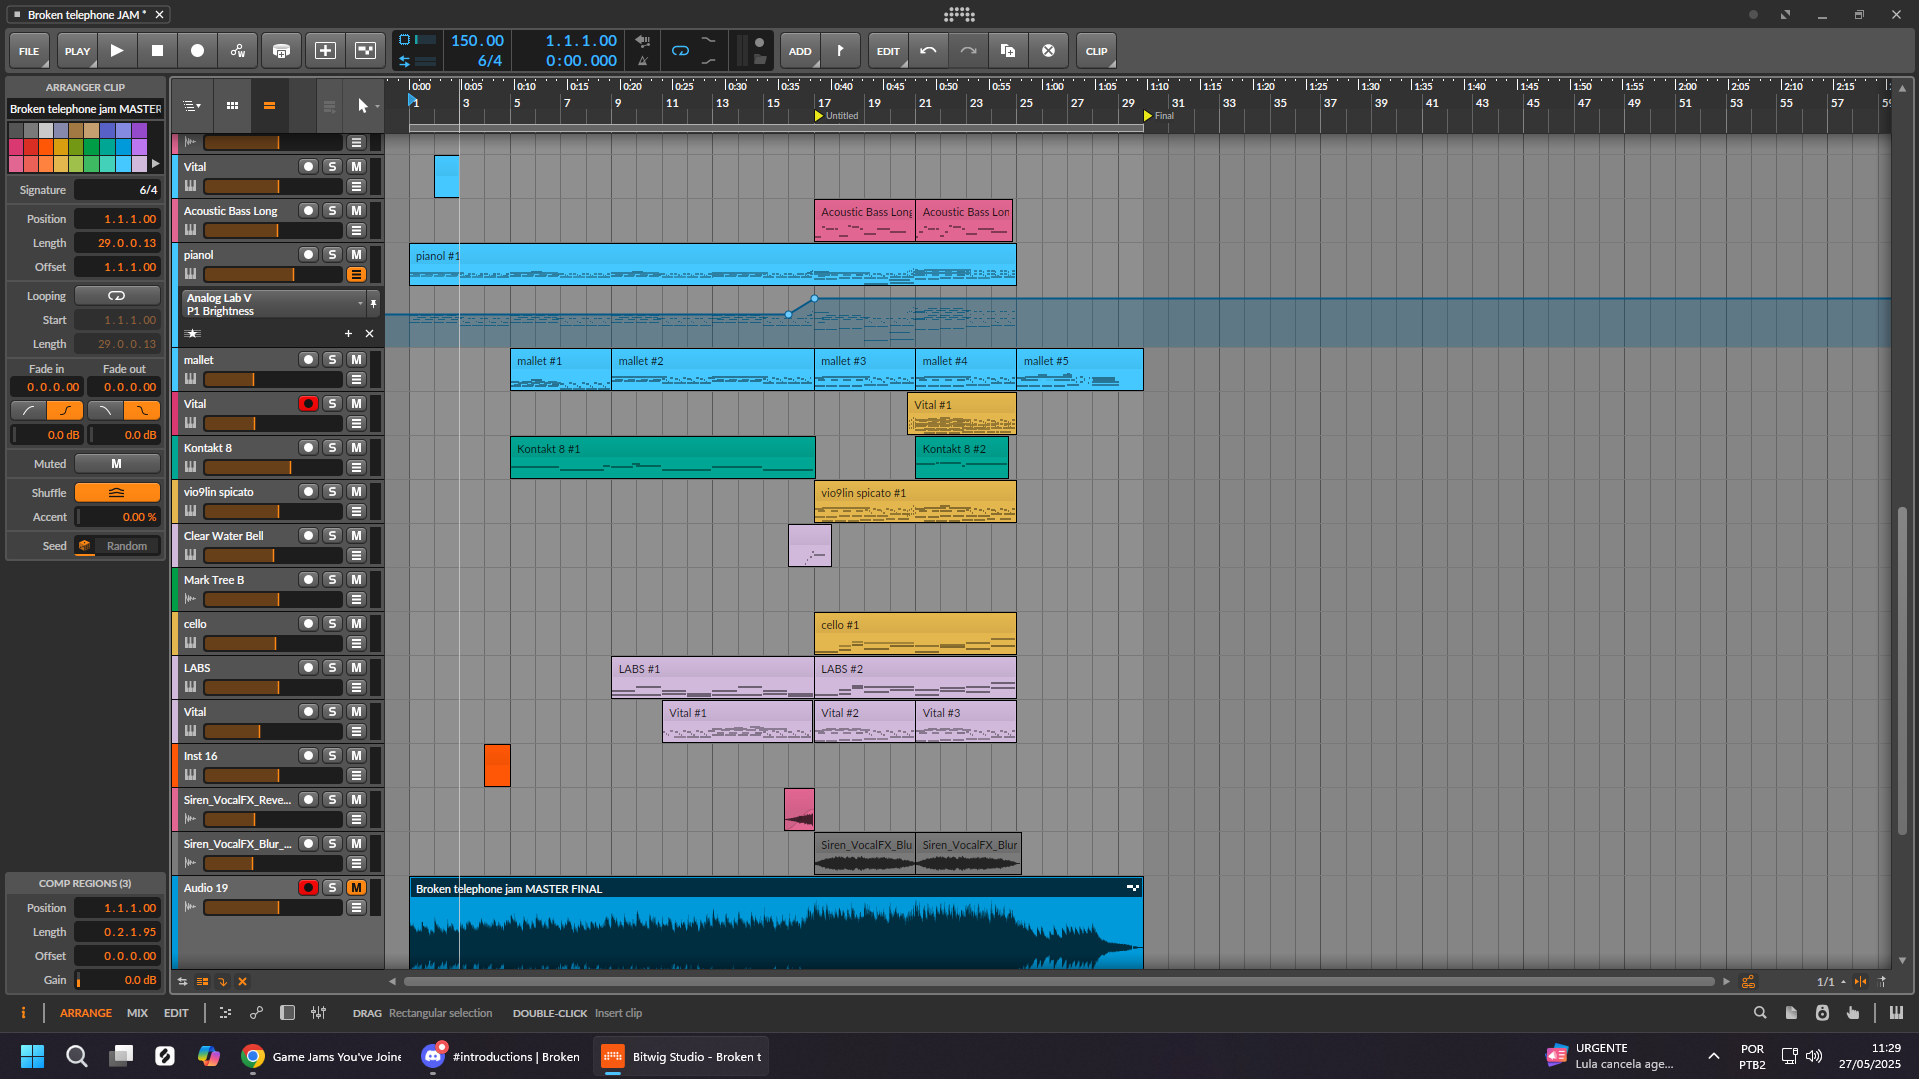Stop playback with the square Stop button

(x=157, y=50)
